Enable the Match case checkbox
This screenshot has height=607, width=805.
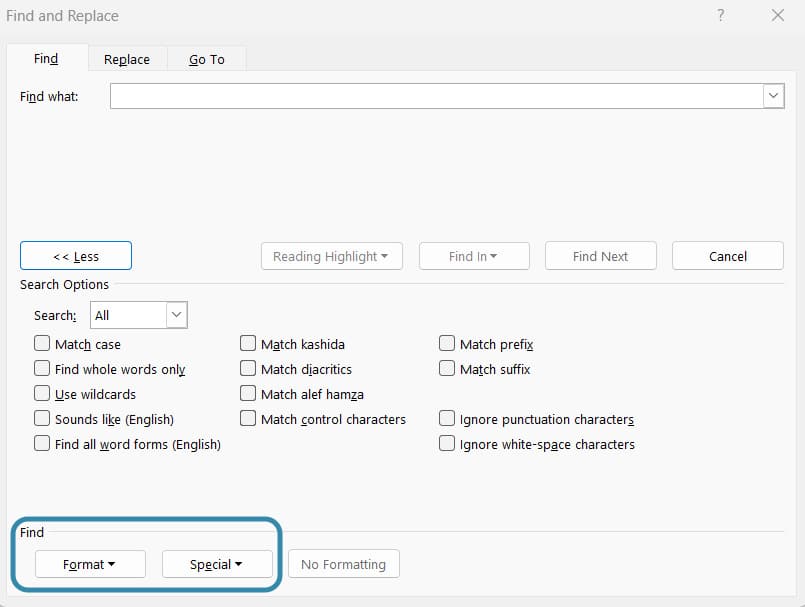42,344
